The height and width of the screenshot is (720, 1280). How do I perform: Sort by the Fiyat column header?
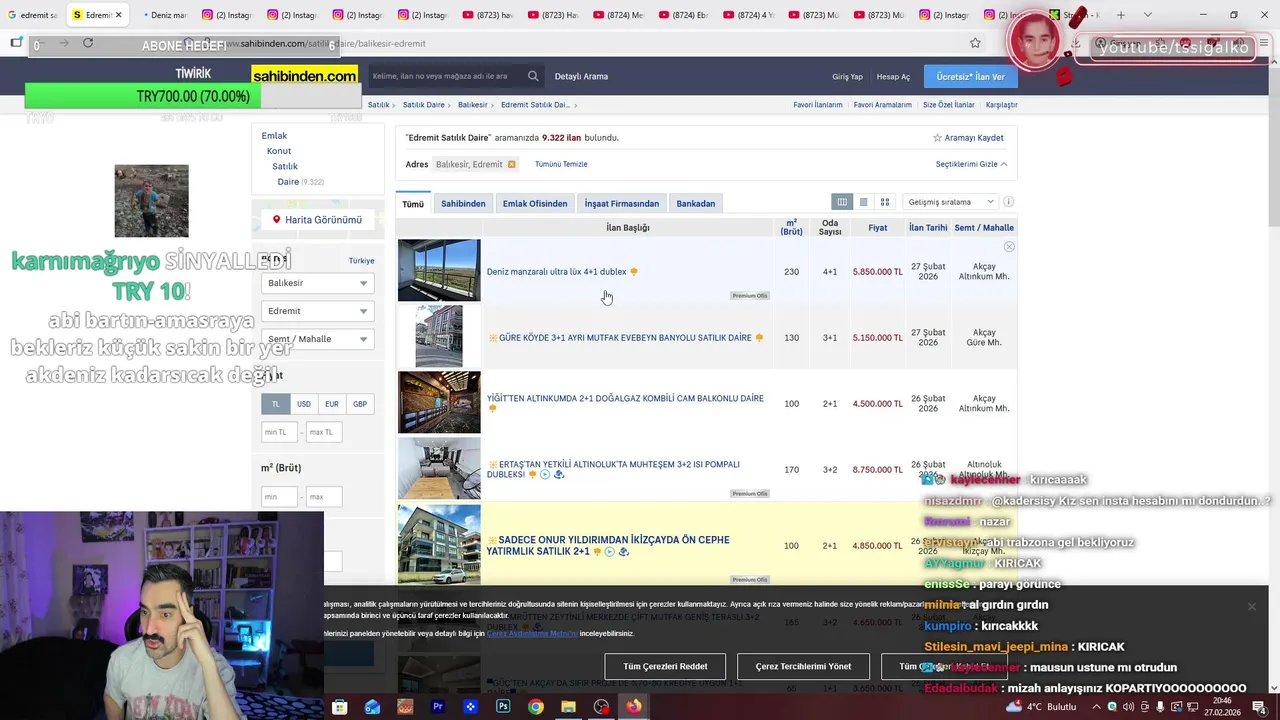pyautogui.click(x=877, y=228)
